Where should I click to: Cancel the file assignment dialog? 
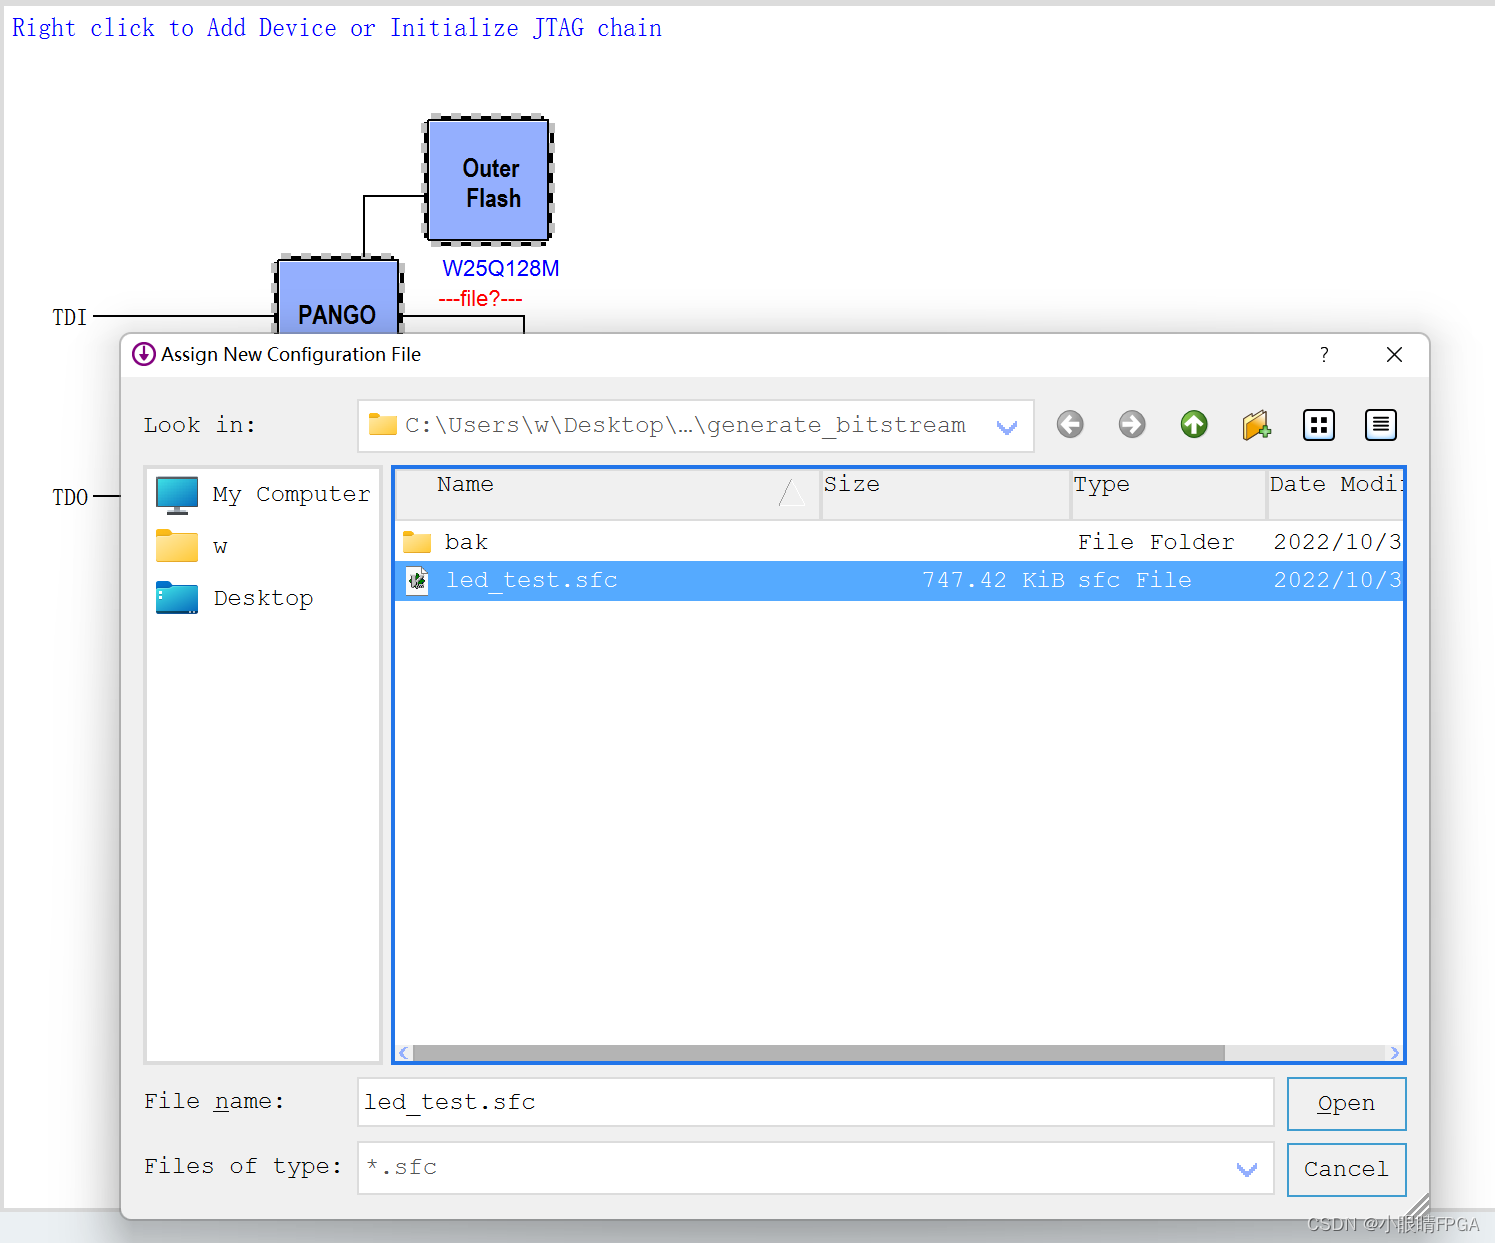1346,1170
